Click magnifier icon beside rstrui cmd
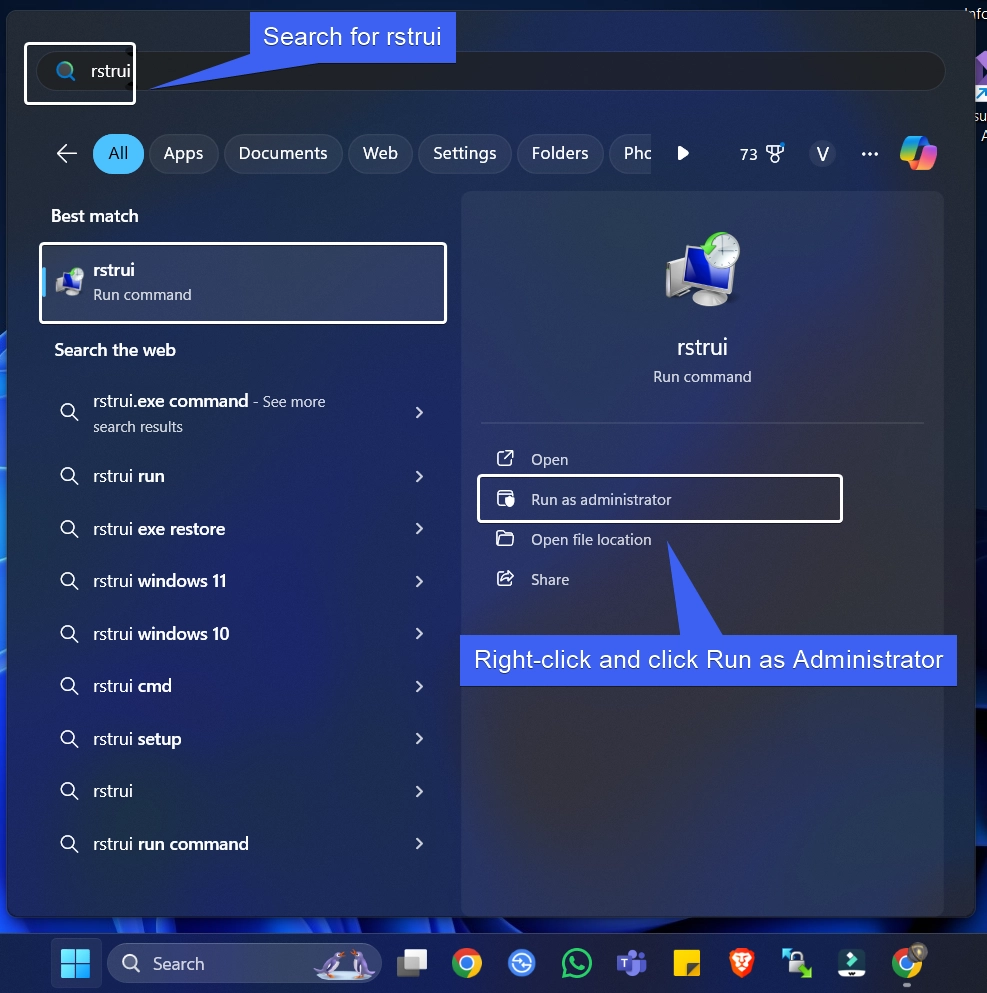This screenshot has height=993, width=987. pyautogui.click(x=69, y=686)
